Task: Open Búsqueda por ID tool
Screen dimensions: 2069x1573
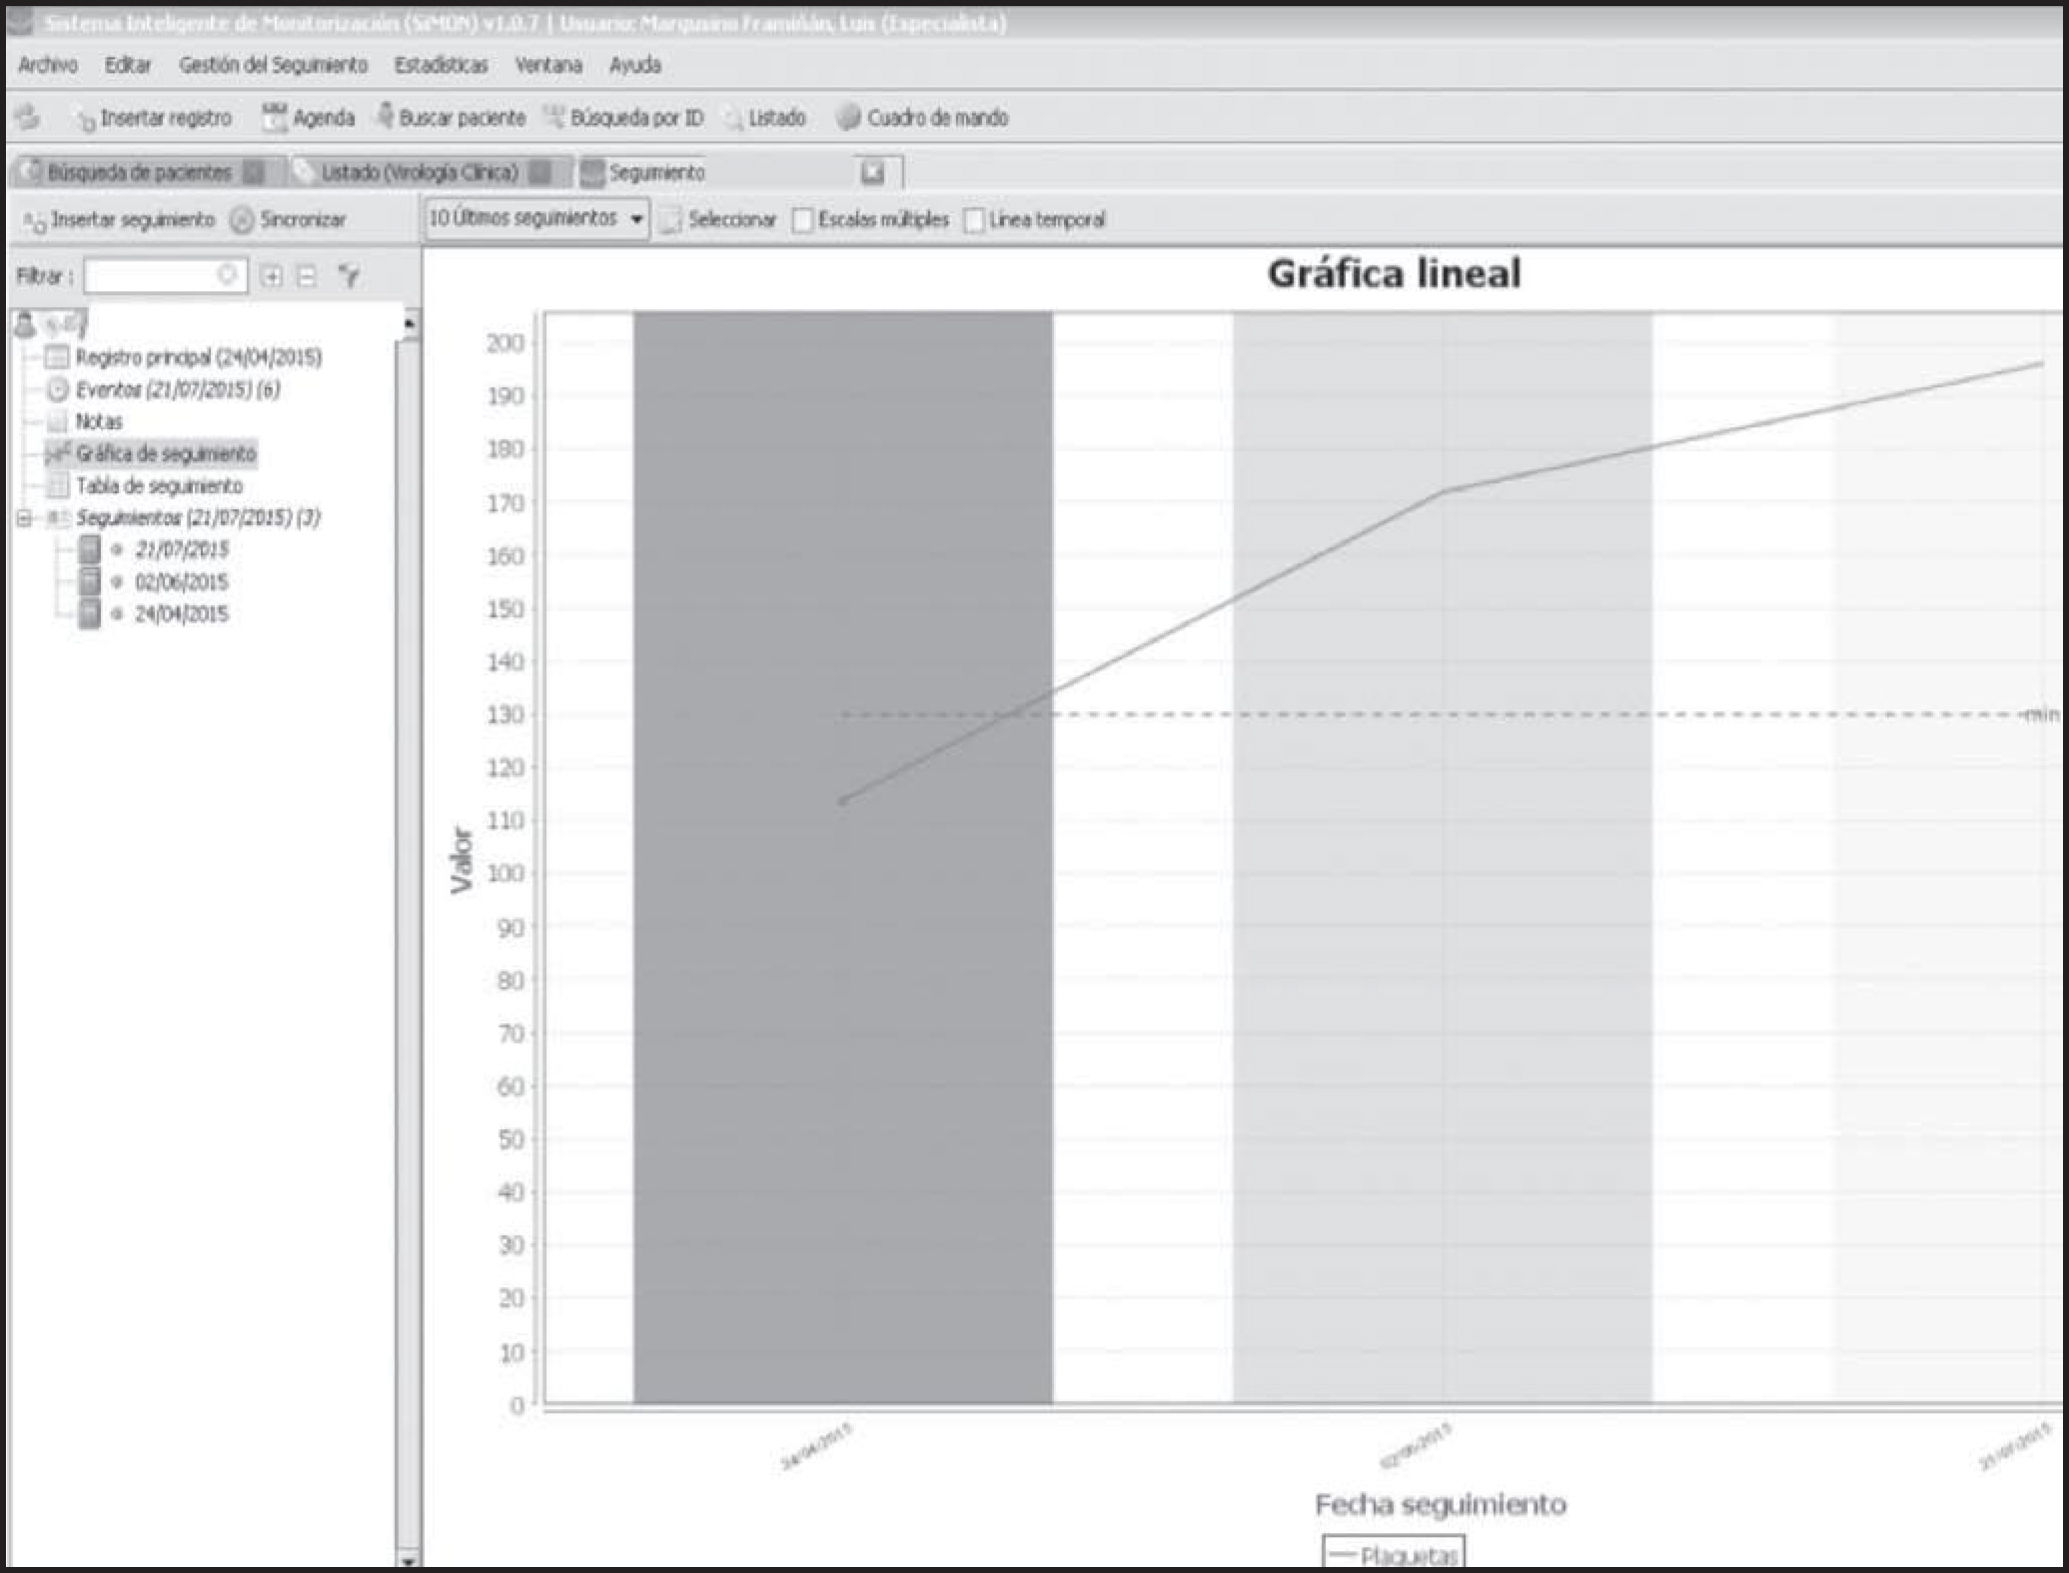Action: pos(624,118)
